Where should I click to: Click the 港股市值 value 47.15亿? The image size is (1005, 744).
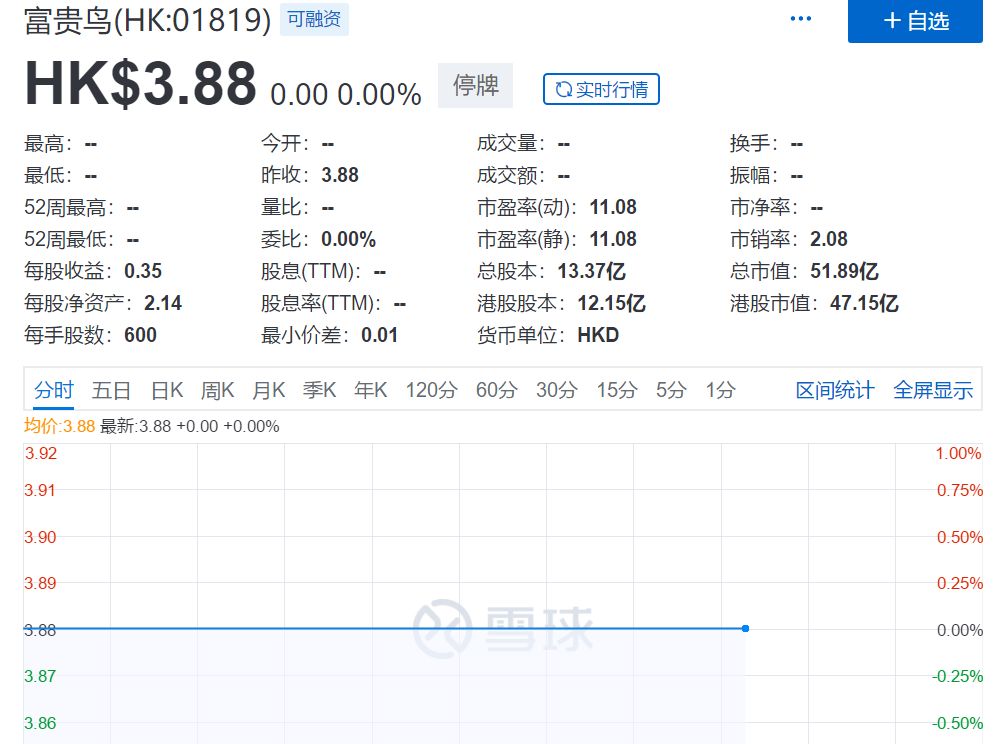click(x=864, y=303)
